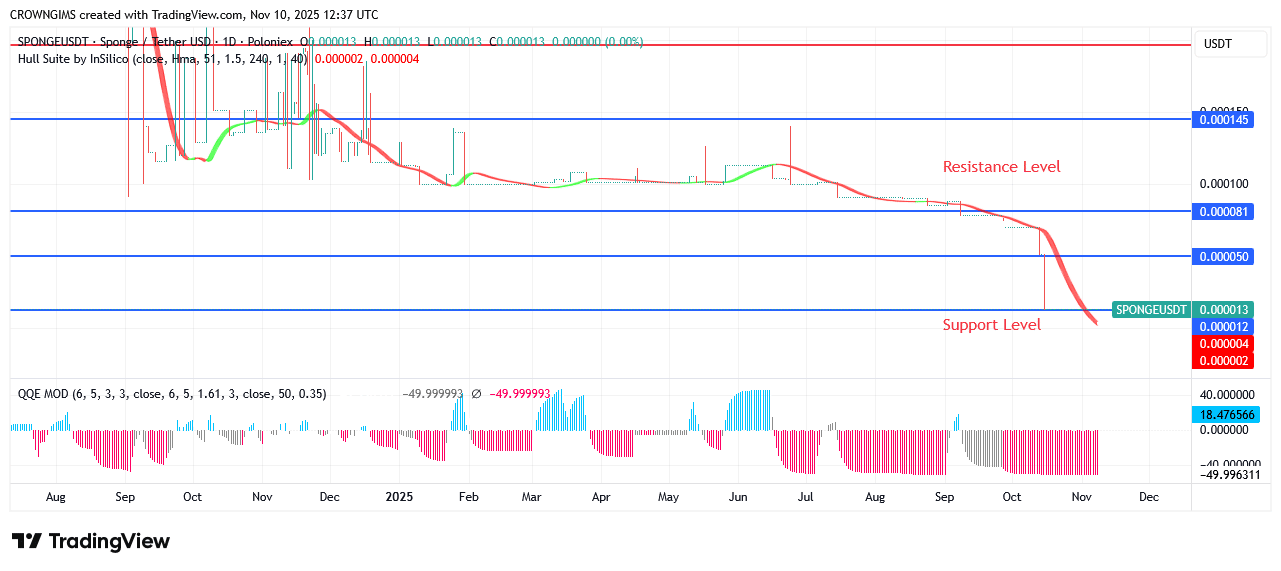Click the CROWNGIMS created with TradingView.com header
Viewport: 1281px width, 571px height.
(x=193, y=14)
